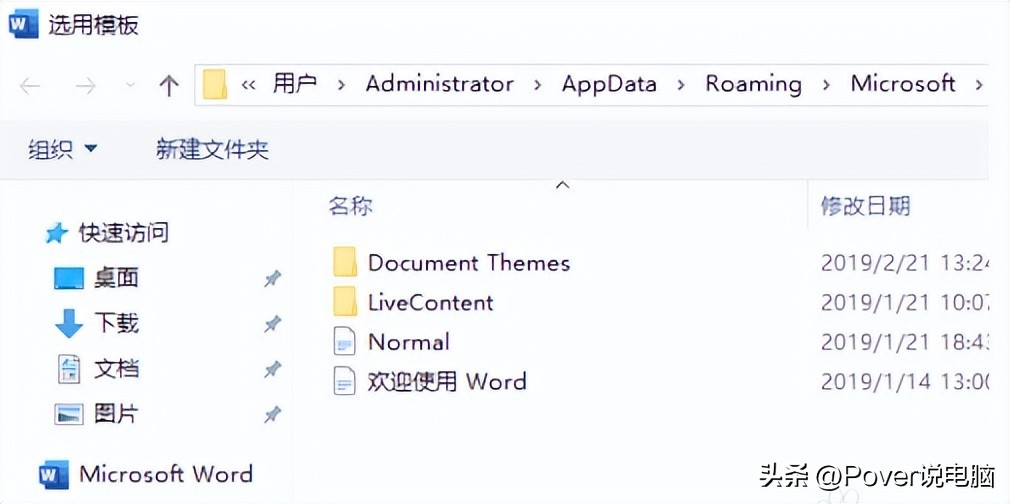Viewport: 1010px width, 504px height.
Task: Open the 组织 dropdown menu
Action: tap(62, 150)
